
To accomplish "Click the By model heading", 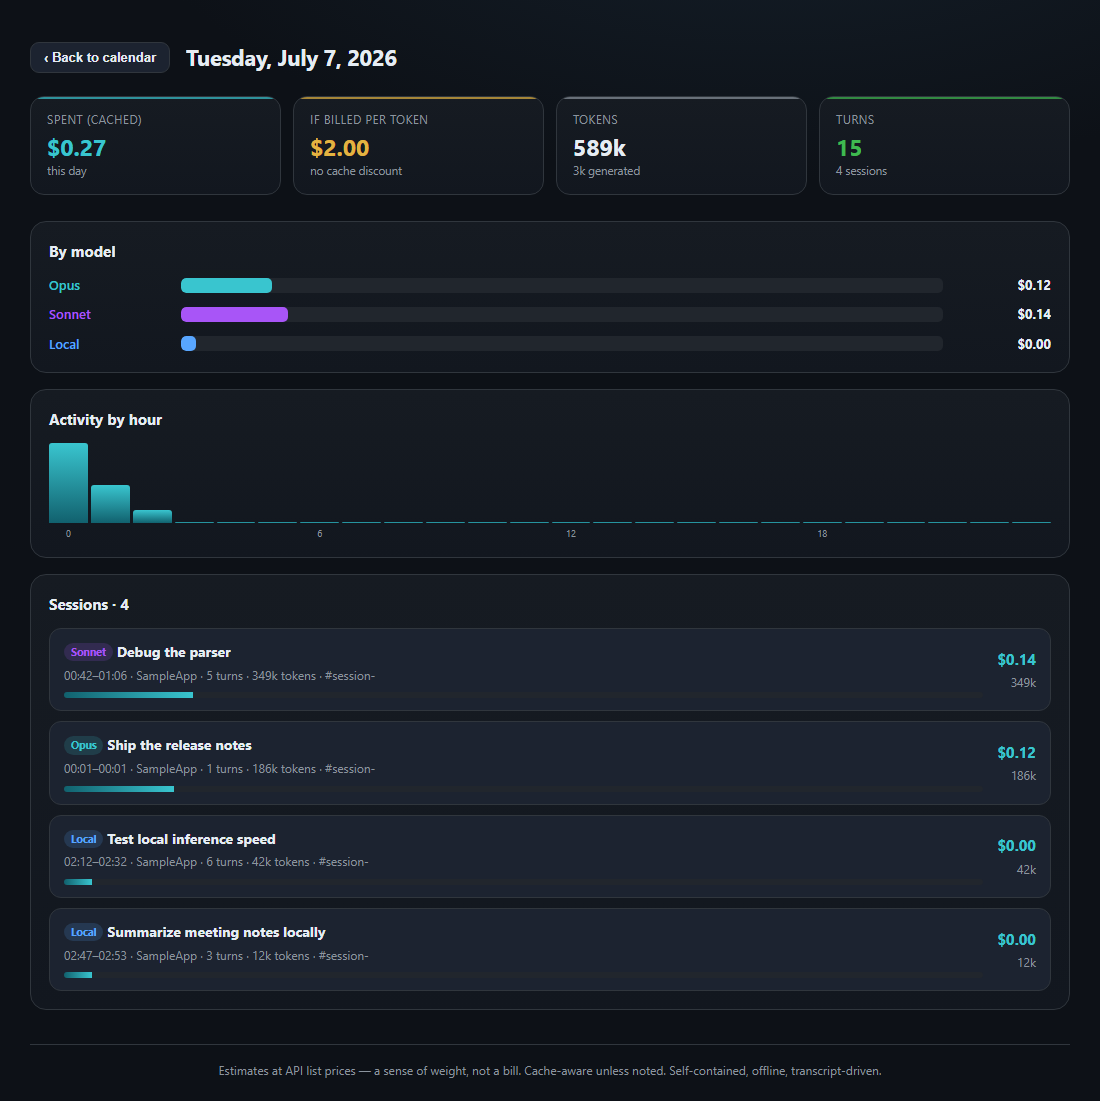I will (x=82, y=252).
